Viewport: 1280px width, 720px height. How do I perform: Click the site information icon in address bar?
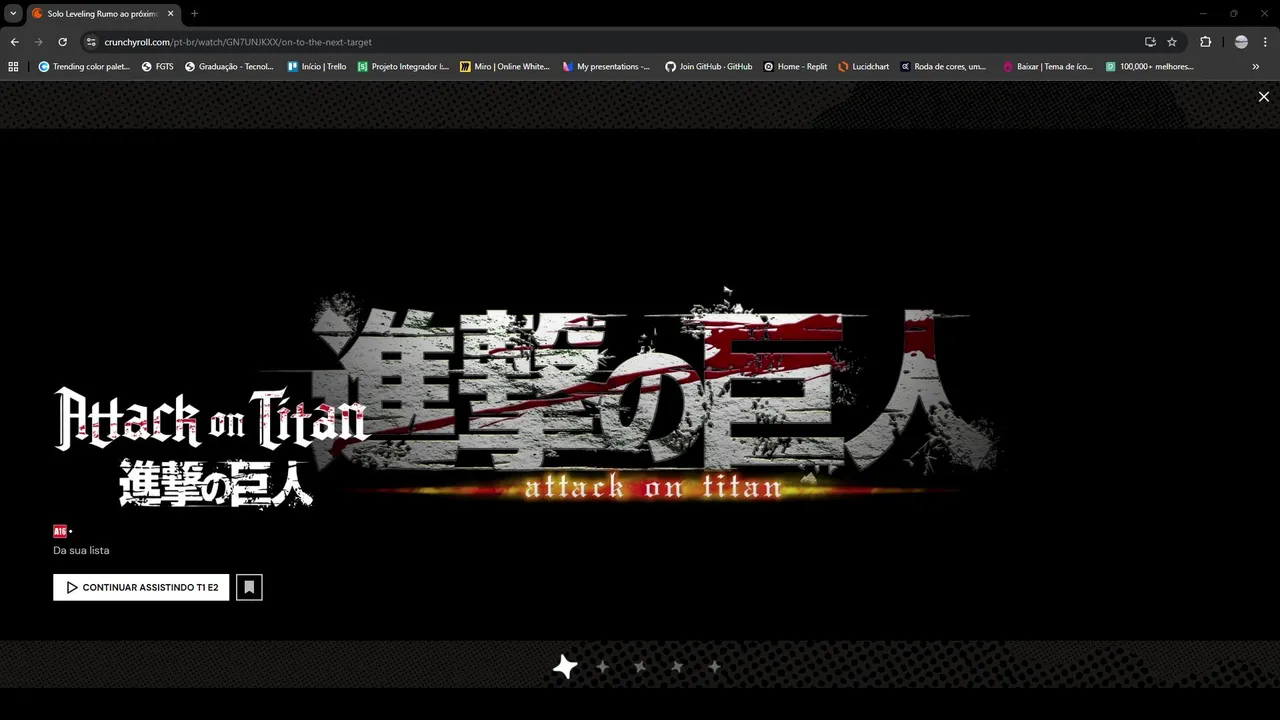click(91, 42)
